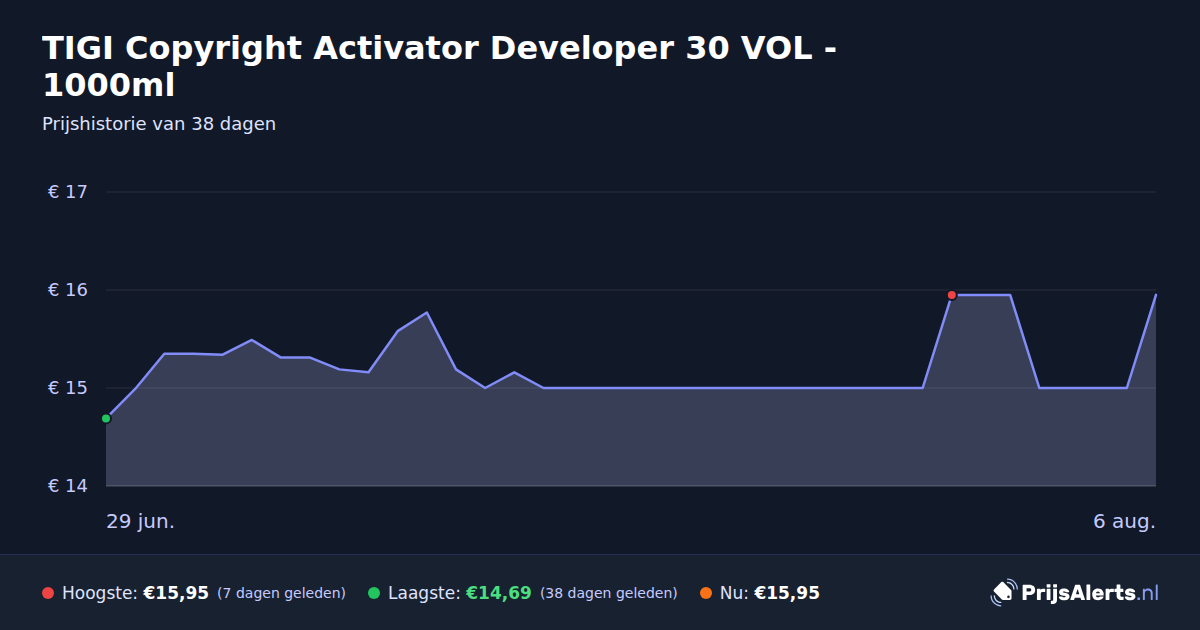The width and height of the screenshot is (1200, 630).
Task: Click the orange dot beside Nu legend
Action: (706, 593)
